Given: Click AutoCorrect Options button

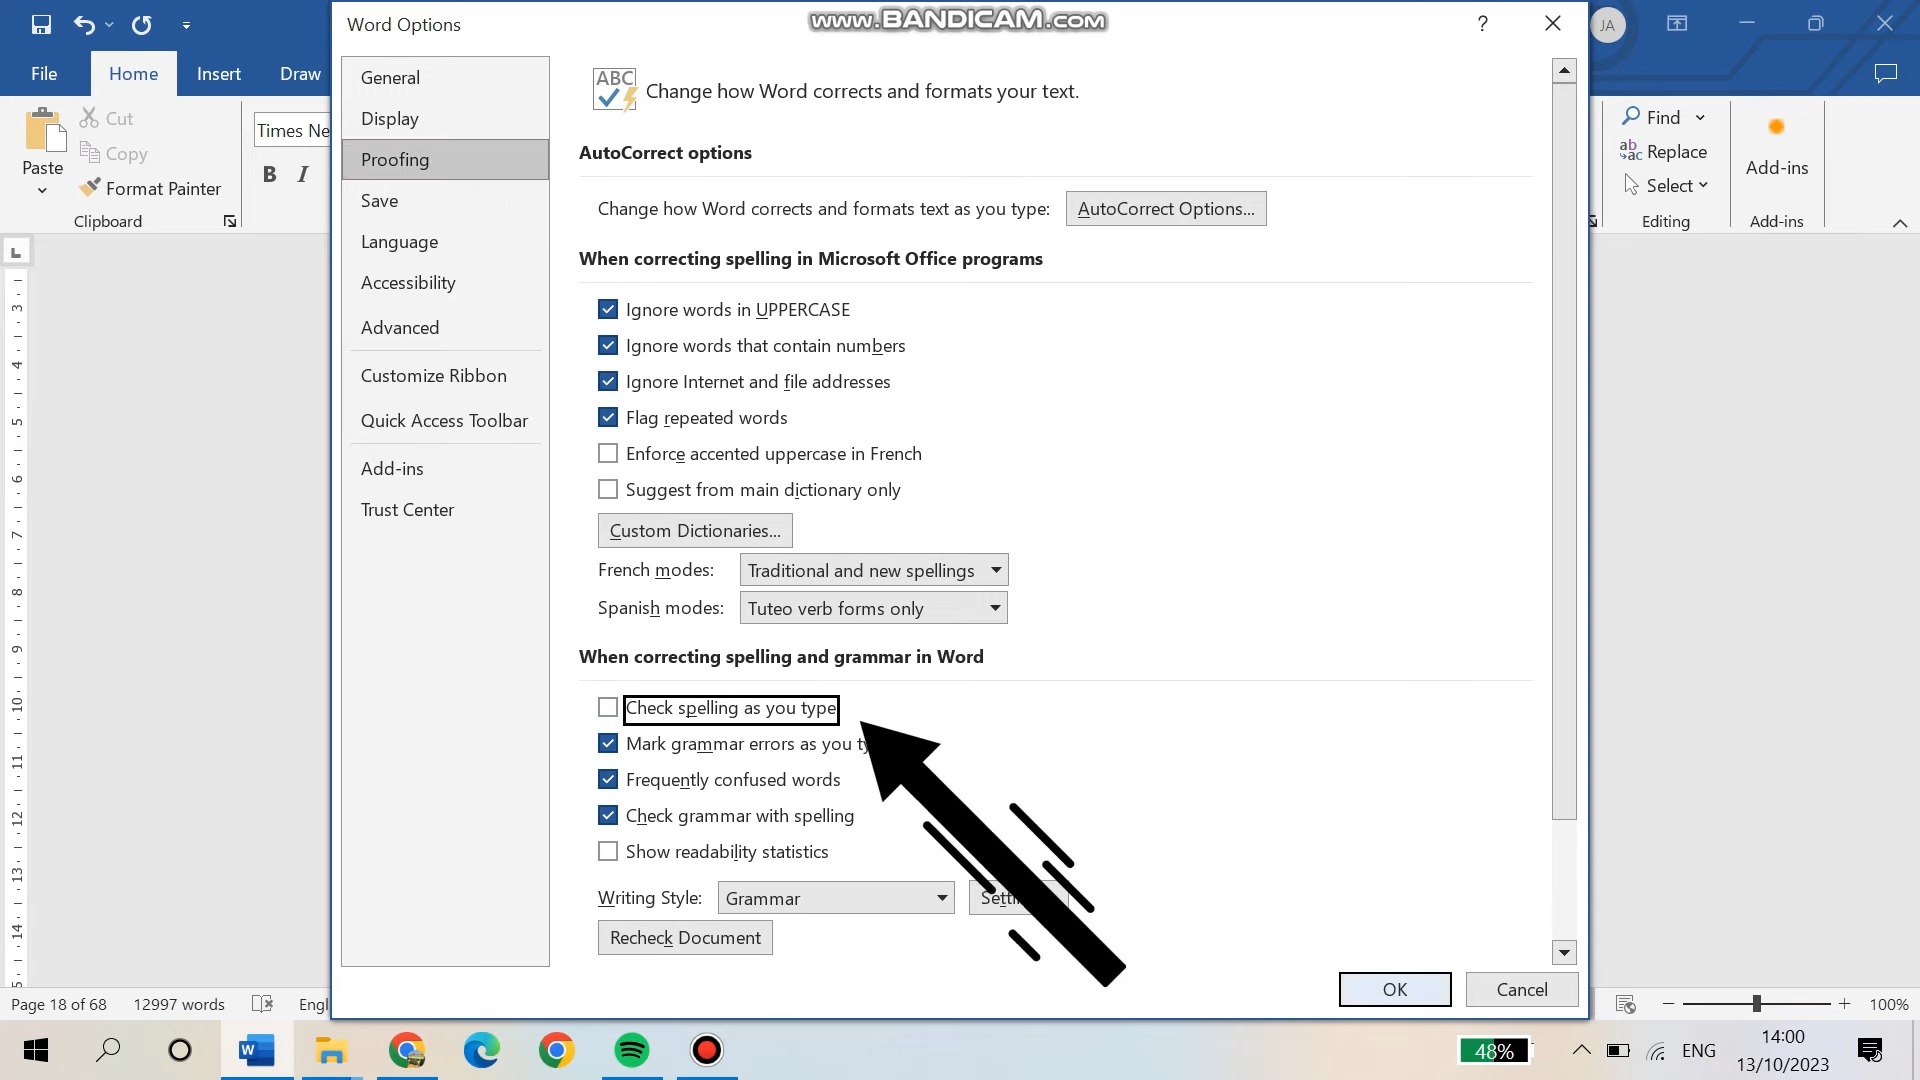Looking at the screenshot, I should pos(1166,208).
